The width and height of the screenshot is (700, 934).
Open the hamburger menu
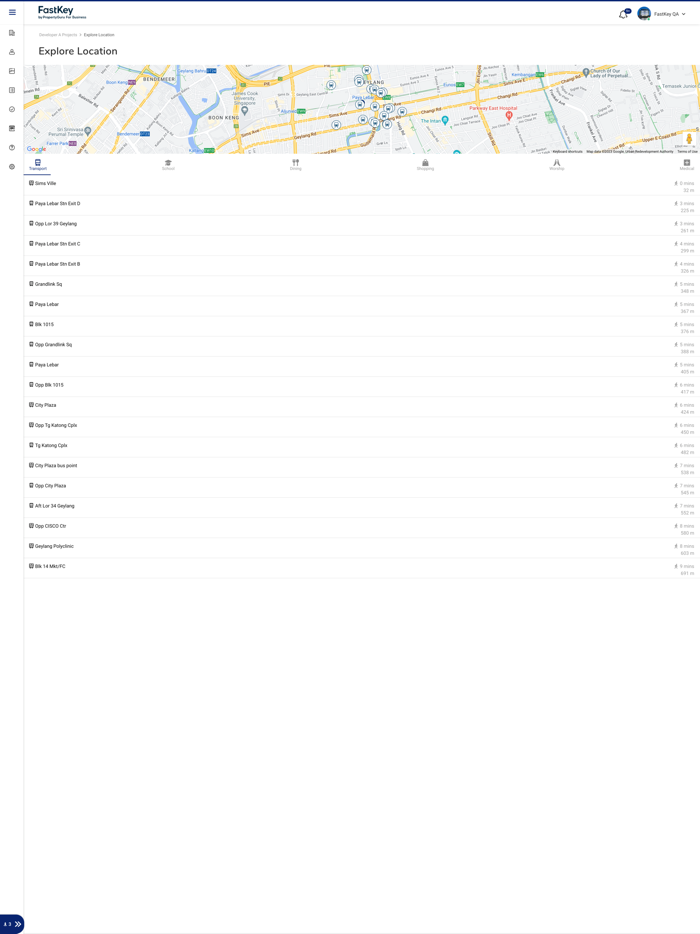[12, 12]
